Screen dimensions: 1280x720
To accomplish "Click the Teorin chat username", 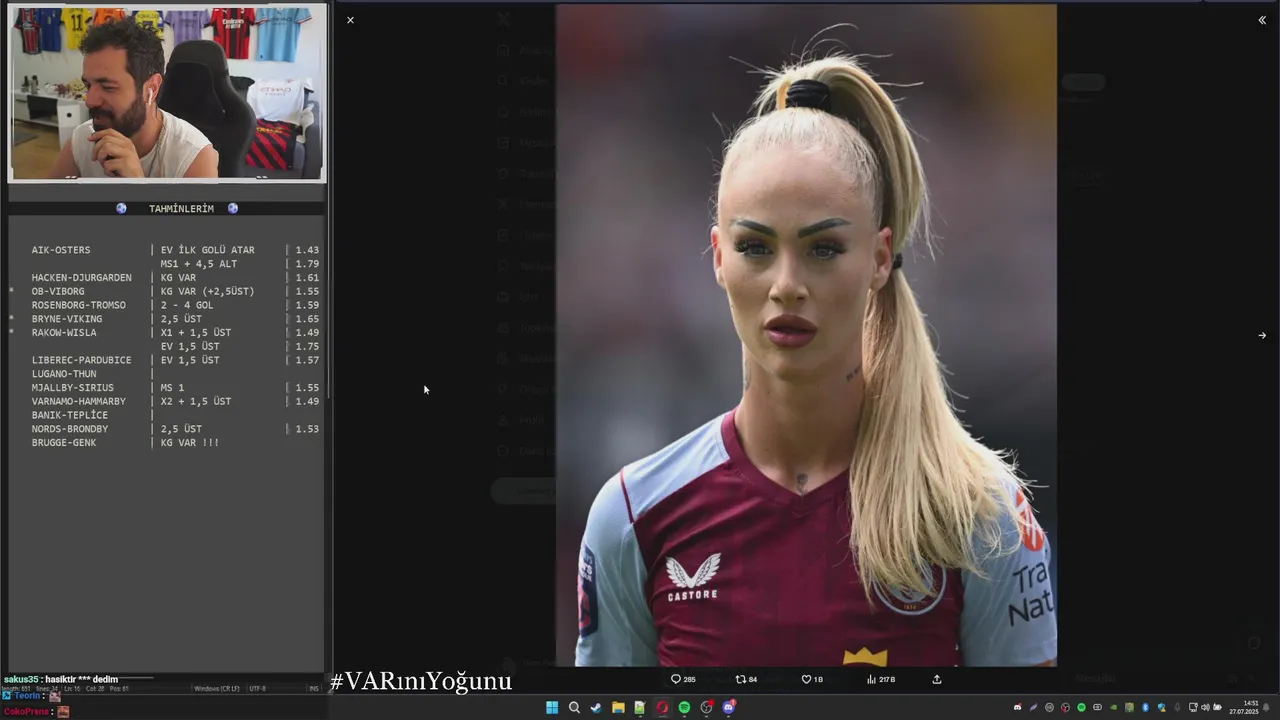I will (27, 696).
